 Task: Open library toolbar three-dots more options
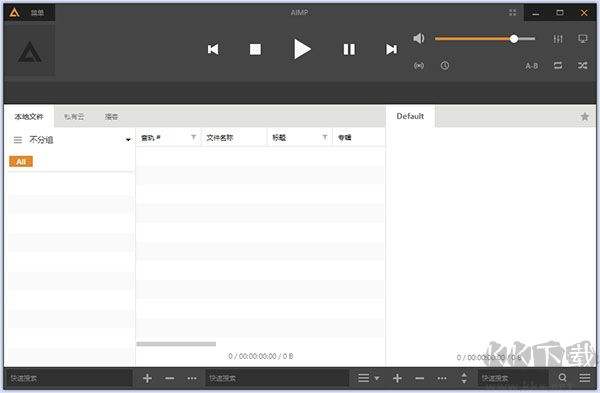pos(192,378)
